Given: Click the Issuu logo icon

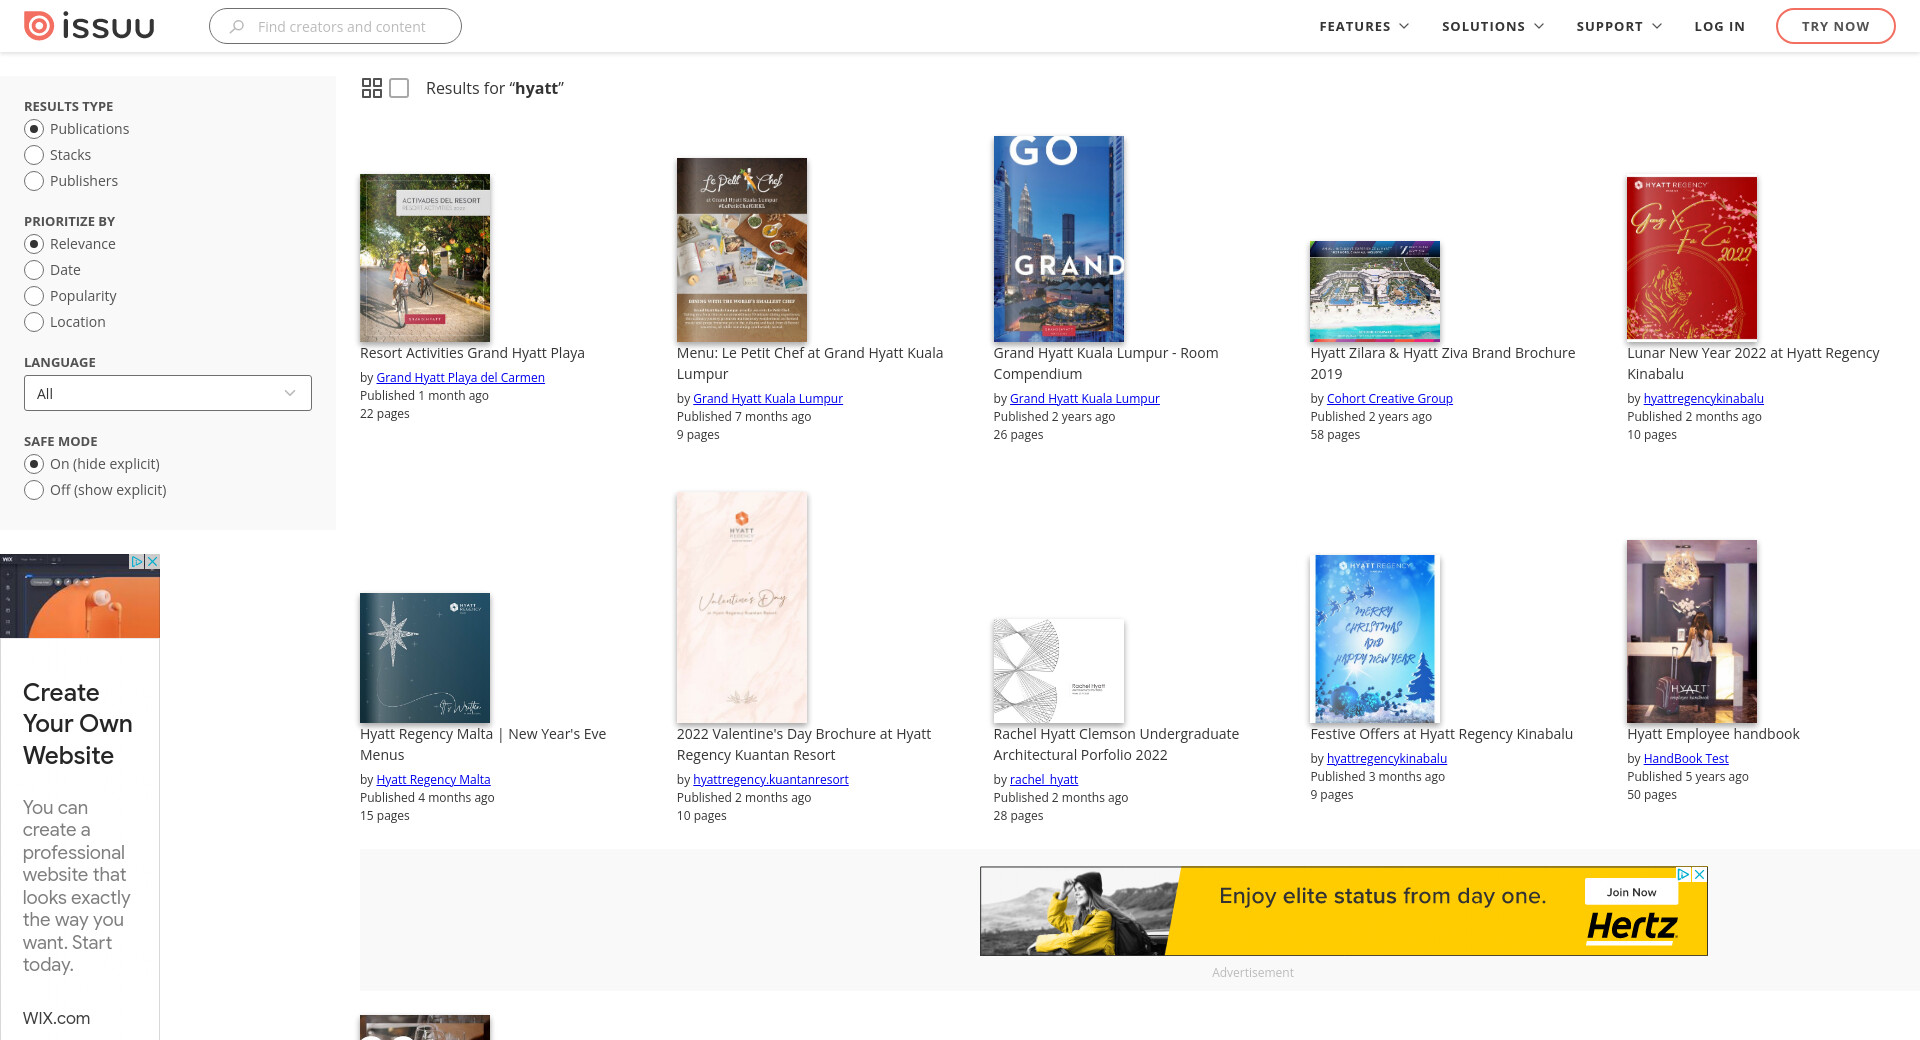Looking at the screenshot, I should click(39, 26).
